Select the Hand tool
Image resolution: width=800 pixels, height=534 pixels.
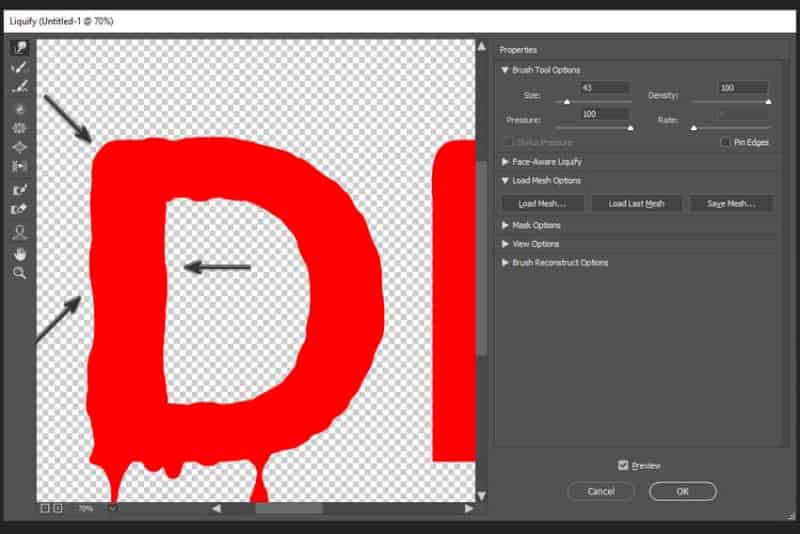point(20,253)
